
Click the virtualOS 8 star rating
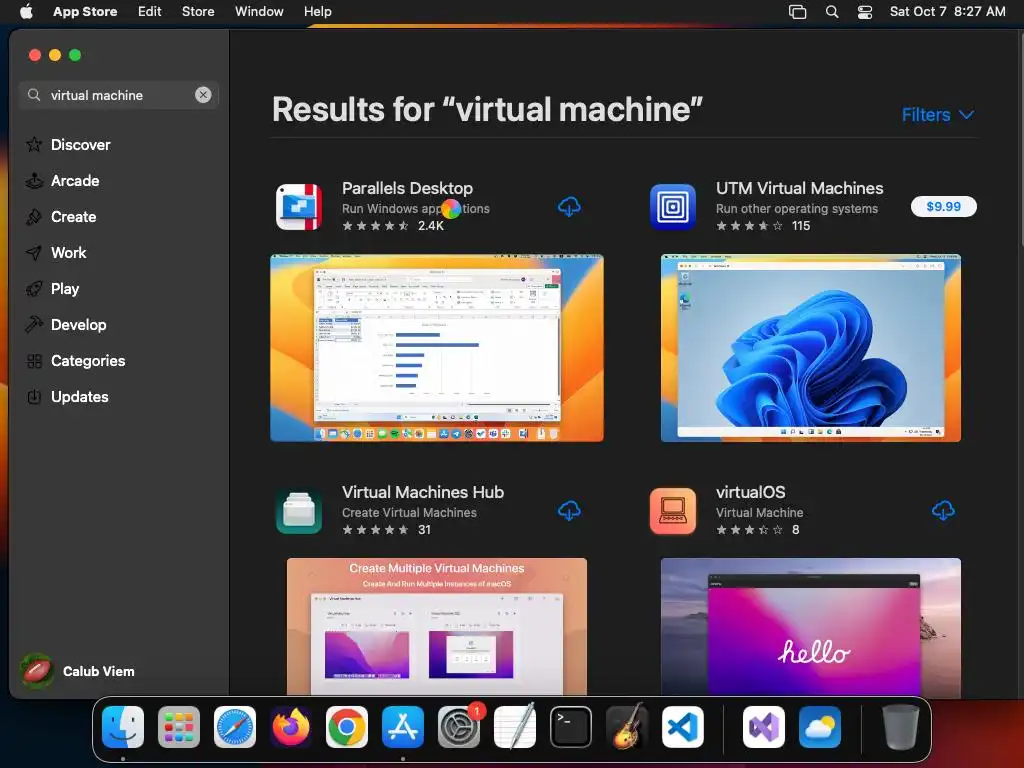[758, 530]
